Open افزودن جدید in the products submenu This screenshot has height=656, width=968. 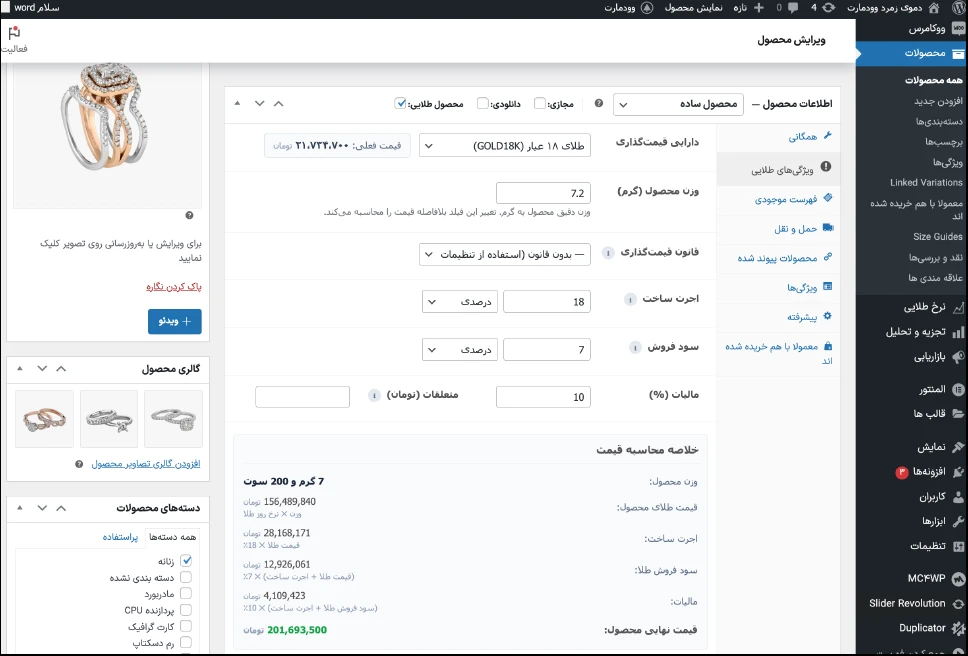click(938, 101)
